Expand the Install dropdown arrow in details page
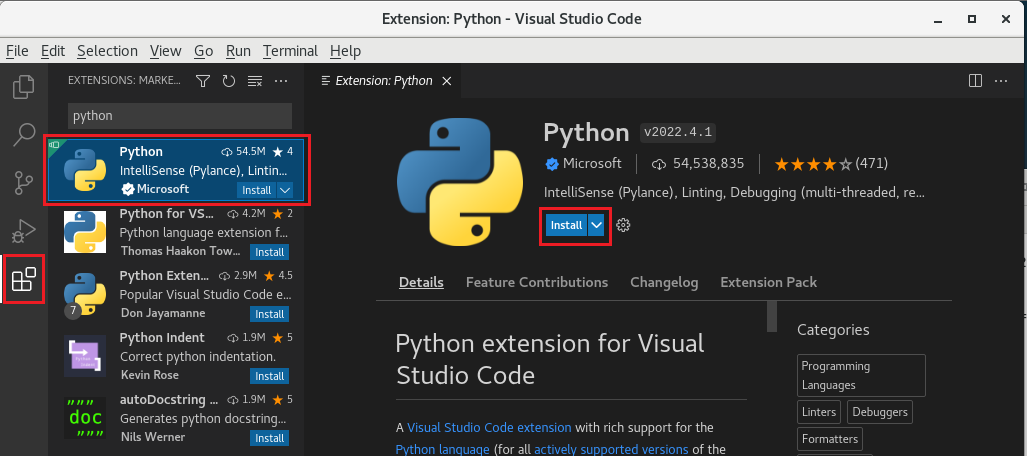This screenshot has height=456, width=1027. [597, 225]
